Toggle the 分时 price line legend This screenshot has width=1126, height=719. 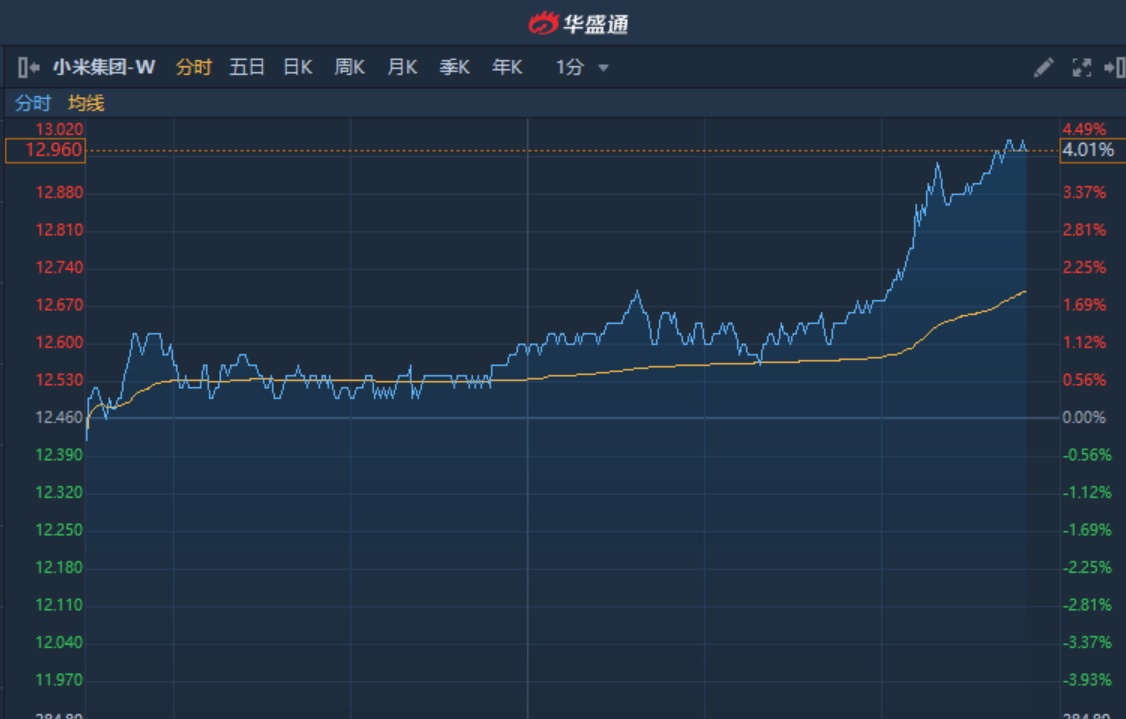[32, 103]
